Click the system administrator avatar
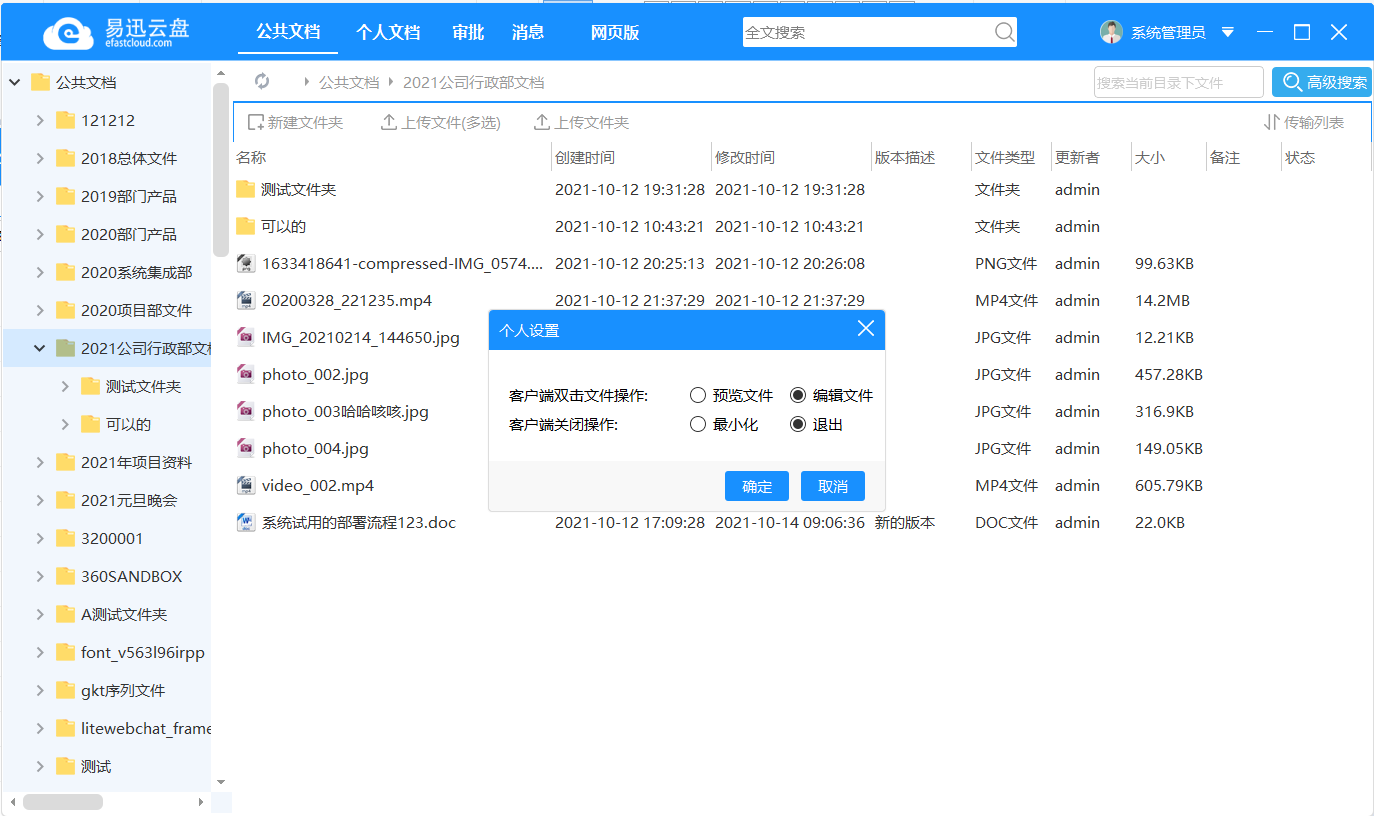Screen dimensions: 1374x816 pos(1112,31)
